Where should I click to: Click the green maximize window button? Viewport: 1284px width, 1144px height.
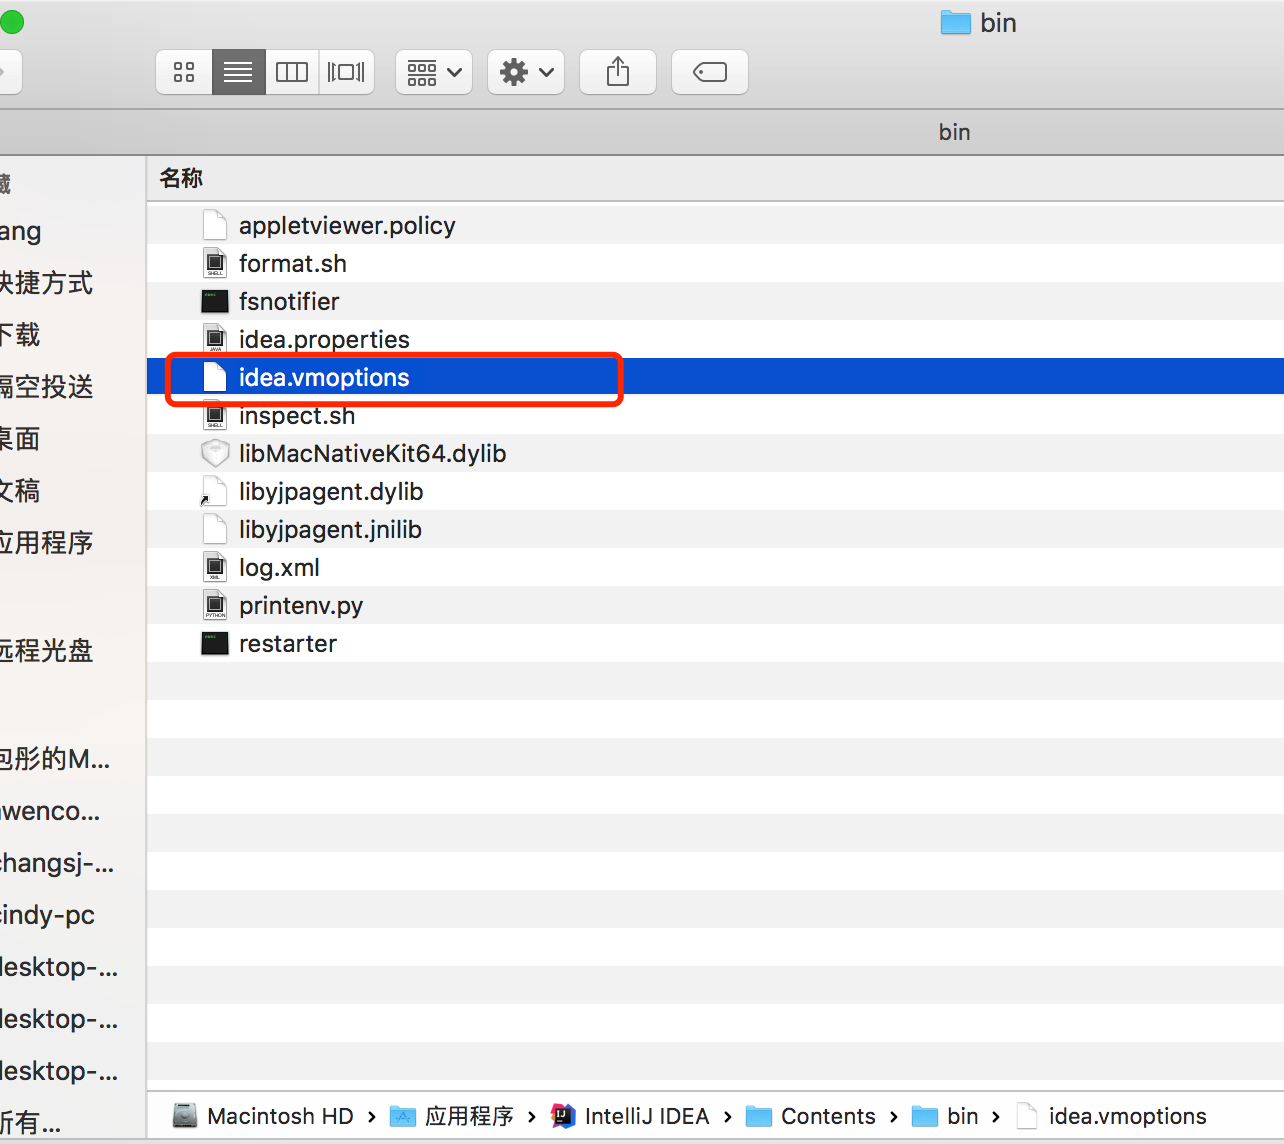pyautogui.click(x=11, y=22)
